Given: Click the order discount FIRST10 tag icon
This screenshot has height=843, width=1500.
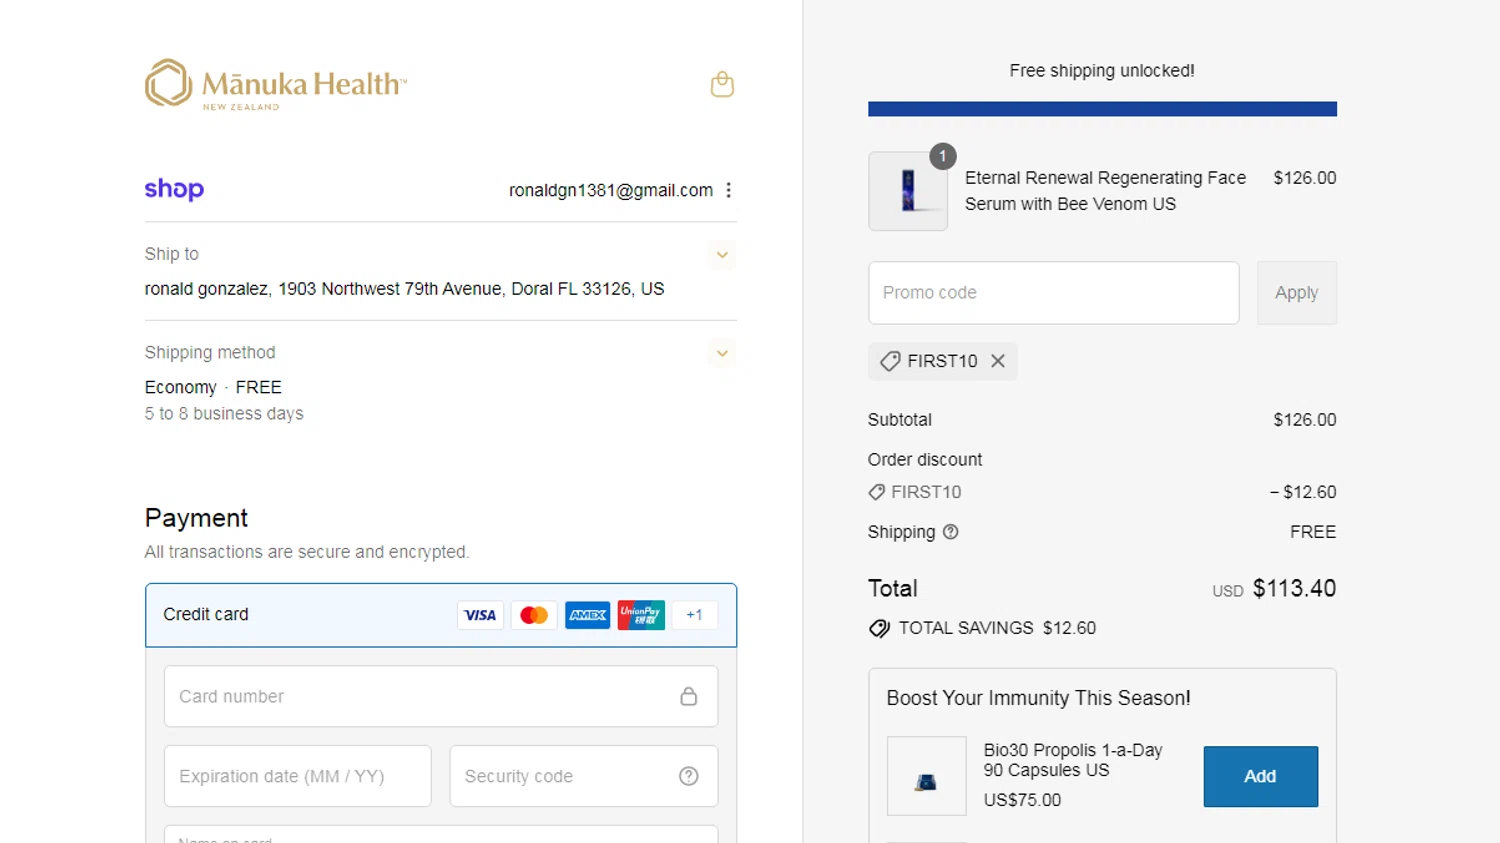Looking at the screenshot, I should [876, 492].
